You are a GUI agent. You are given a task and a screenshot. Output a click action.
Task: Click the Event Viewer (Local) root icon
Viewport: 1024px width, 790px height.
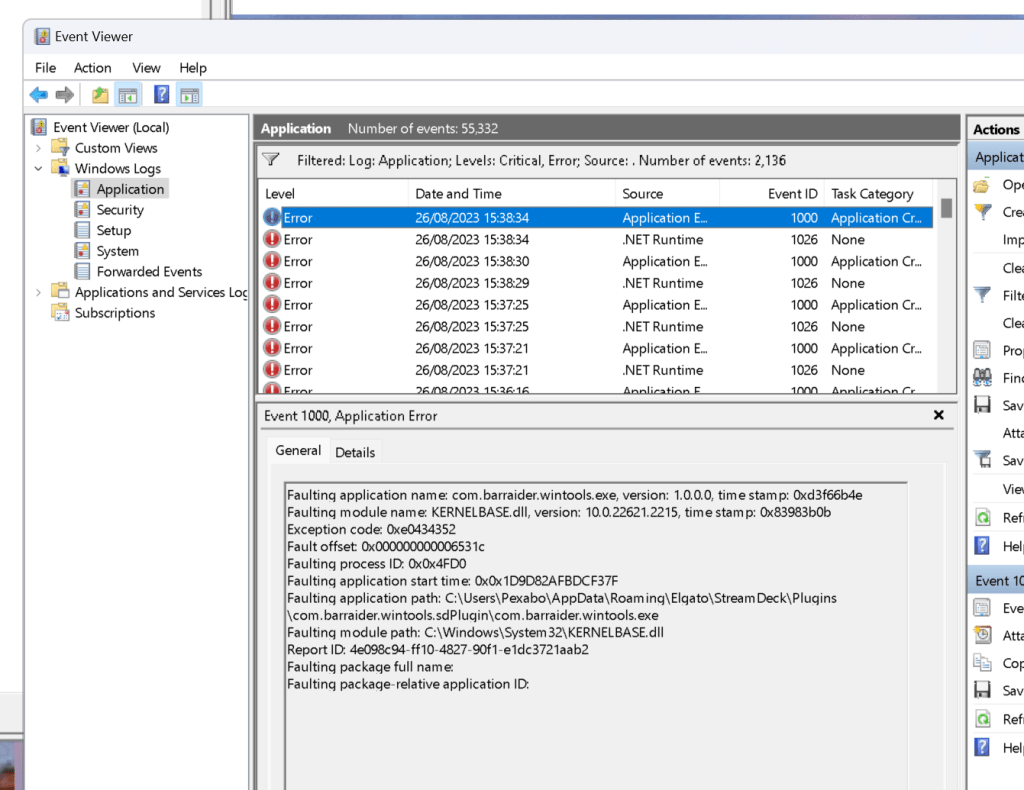click(x=39, y=127)
